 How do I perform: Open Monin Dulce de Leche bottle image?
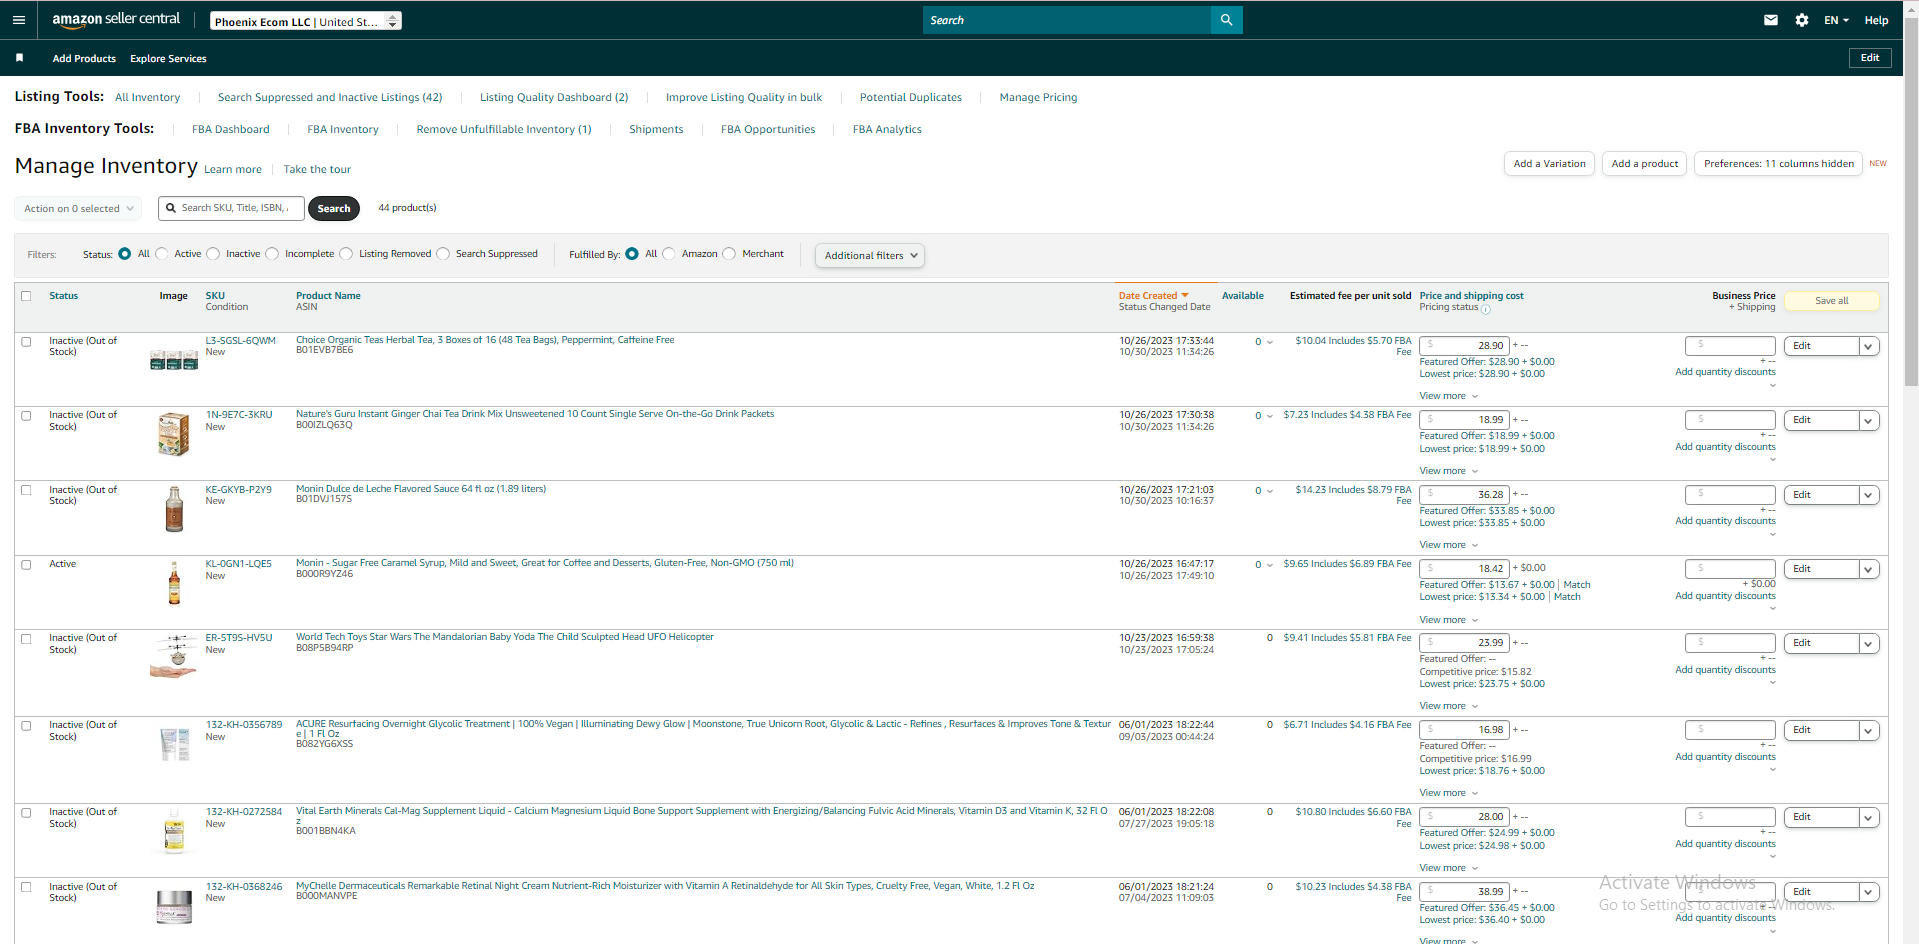tap(174, 509)
